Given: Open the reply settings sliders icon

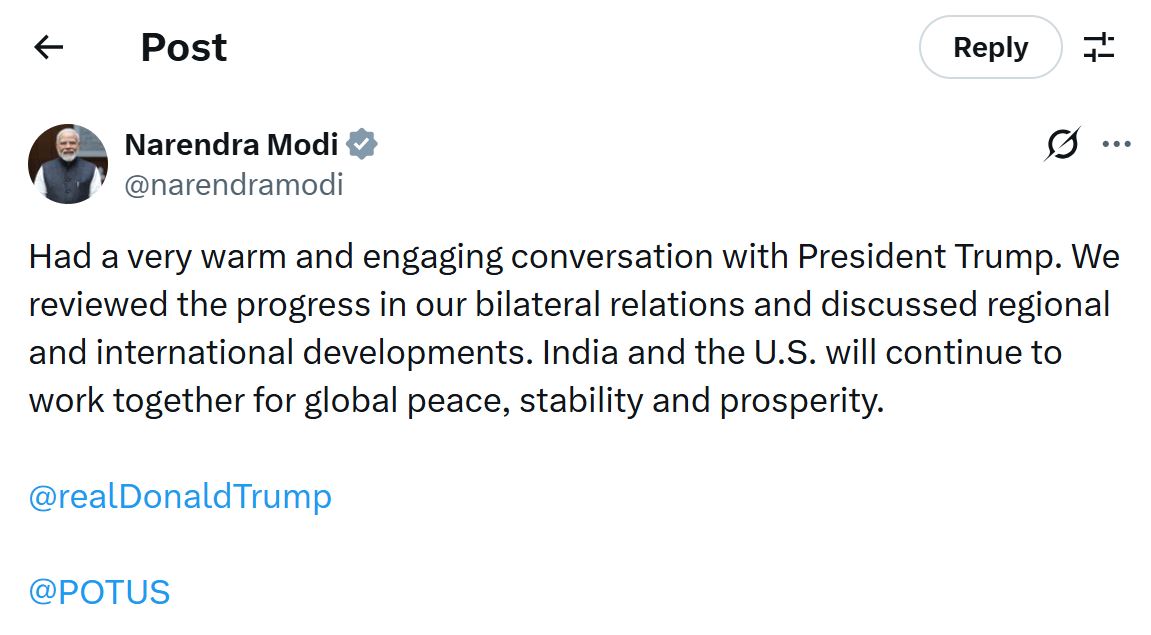Looking at the screenshot, I should [x=1100, y=46].
